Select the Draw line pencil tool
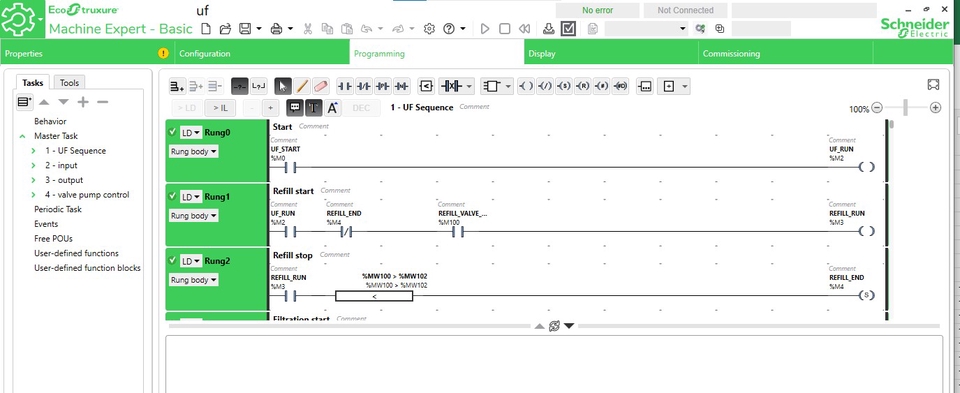The height and width of the screenshot is (393, 960). tap(302, 86)
